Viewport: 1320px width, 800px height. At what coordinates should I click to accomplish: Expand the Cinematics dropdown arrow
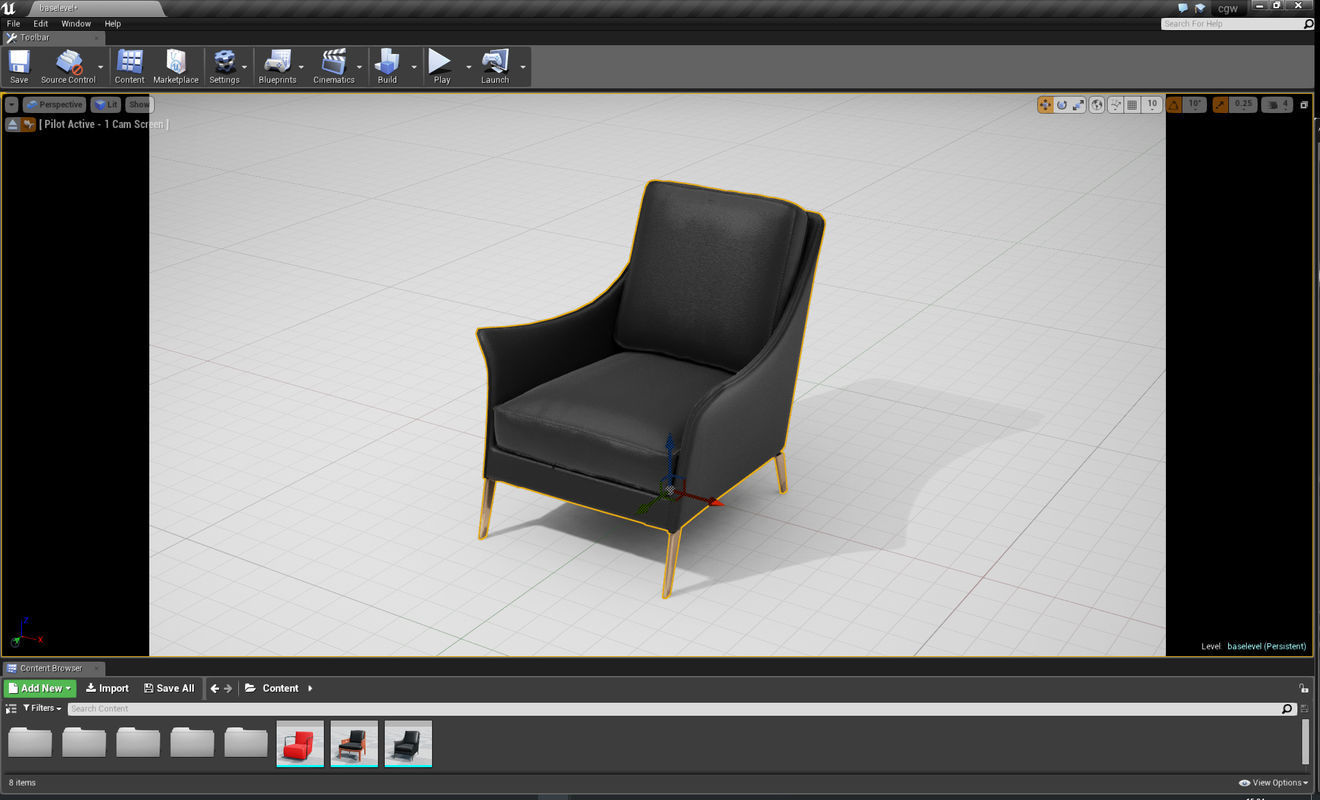click(x=360, y=68)
